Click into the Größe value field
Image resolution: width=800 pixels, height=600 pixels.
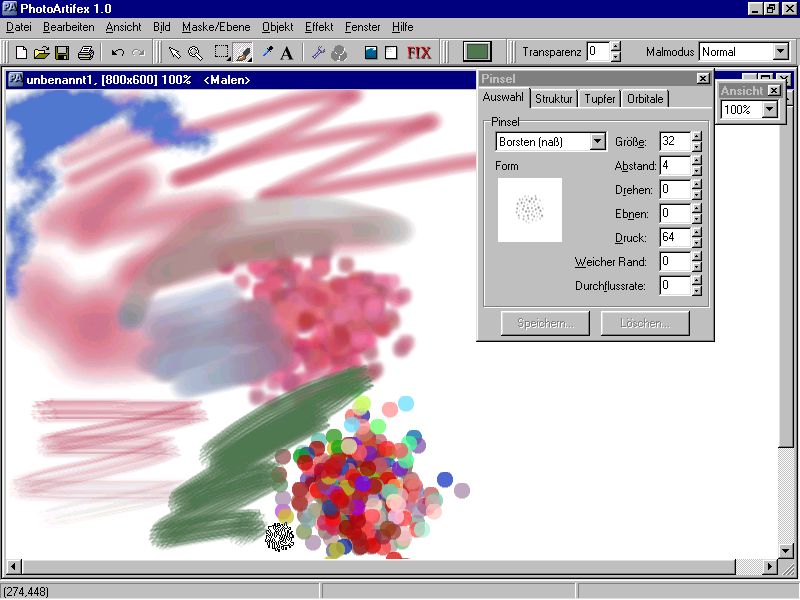point(674,142)
